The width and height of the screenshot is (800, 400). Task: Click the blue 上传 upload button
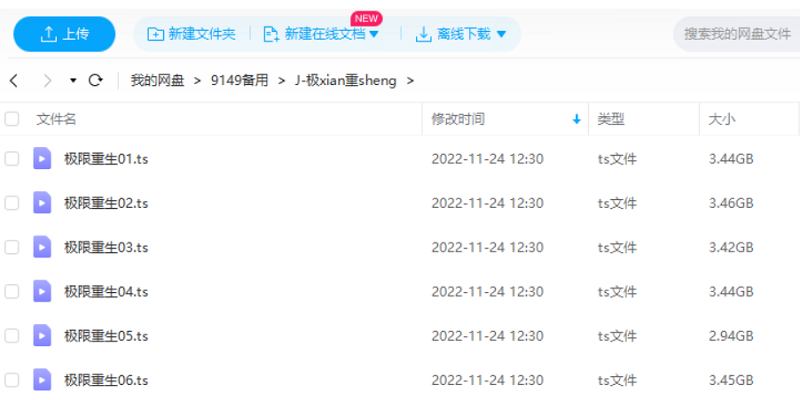(64, 34)
